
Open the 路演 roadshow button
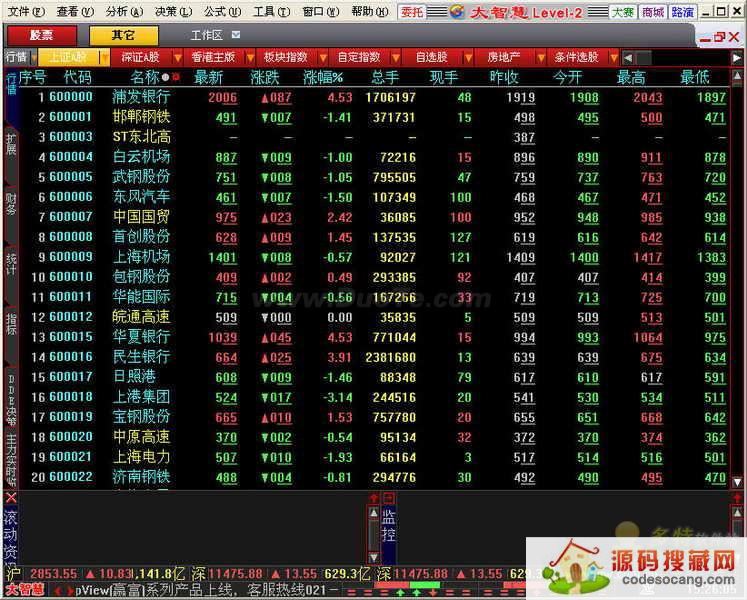682,12
